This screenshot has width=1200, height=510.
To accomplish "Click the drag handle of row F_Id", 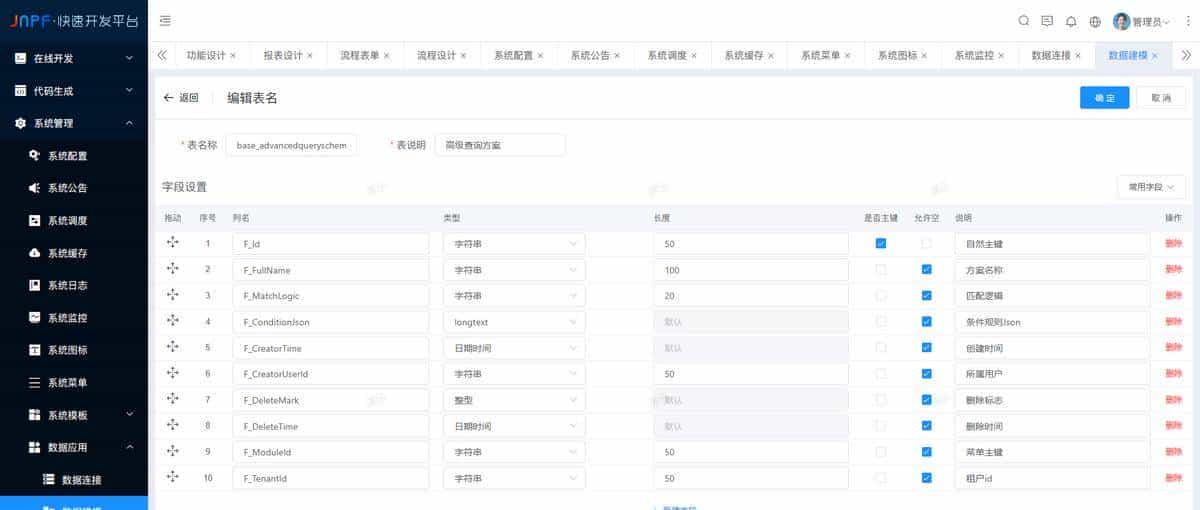I will point(172,243).
